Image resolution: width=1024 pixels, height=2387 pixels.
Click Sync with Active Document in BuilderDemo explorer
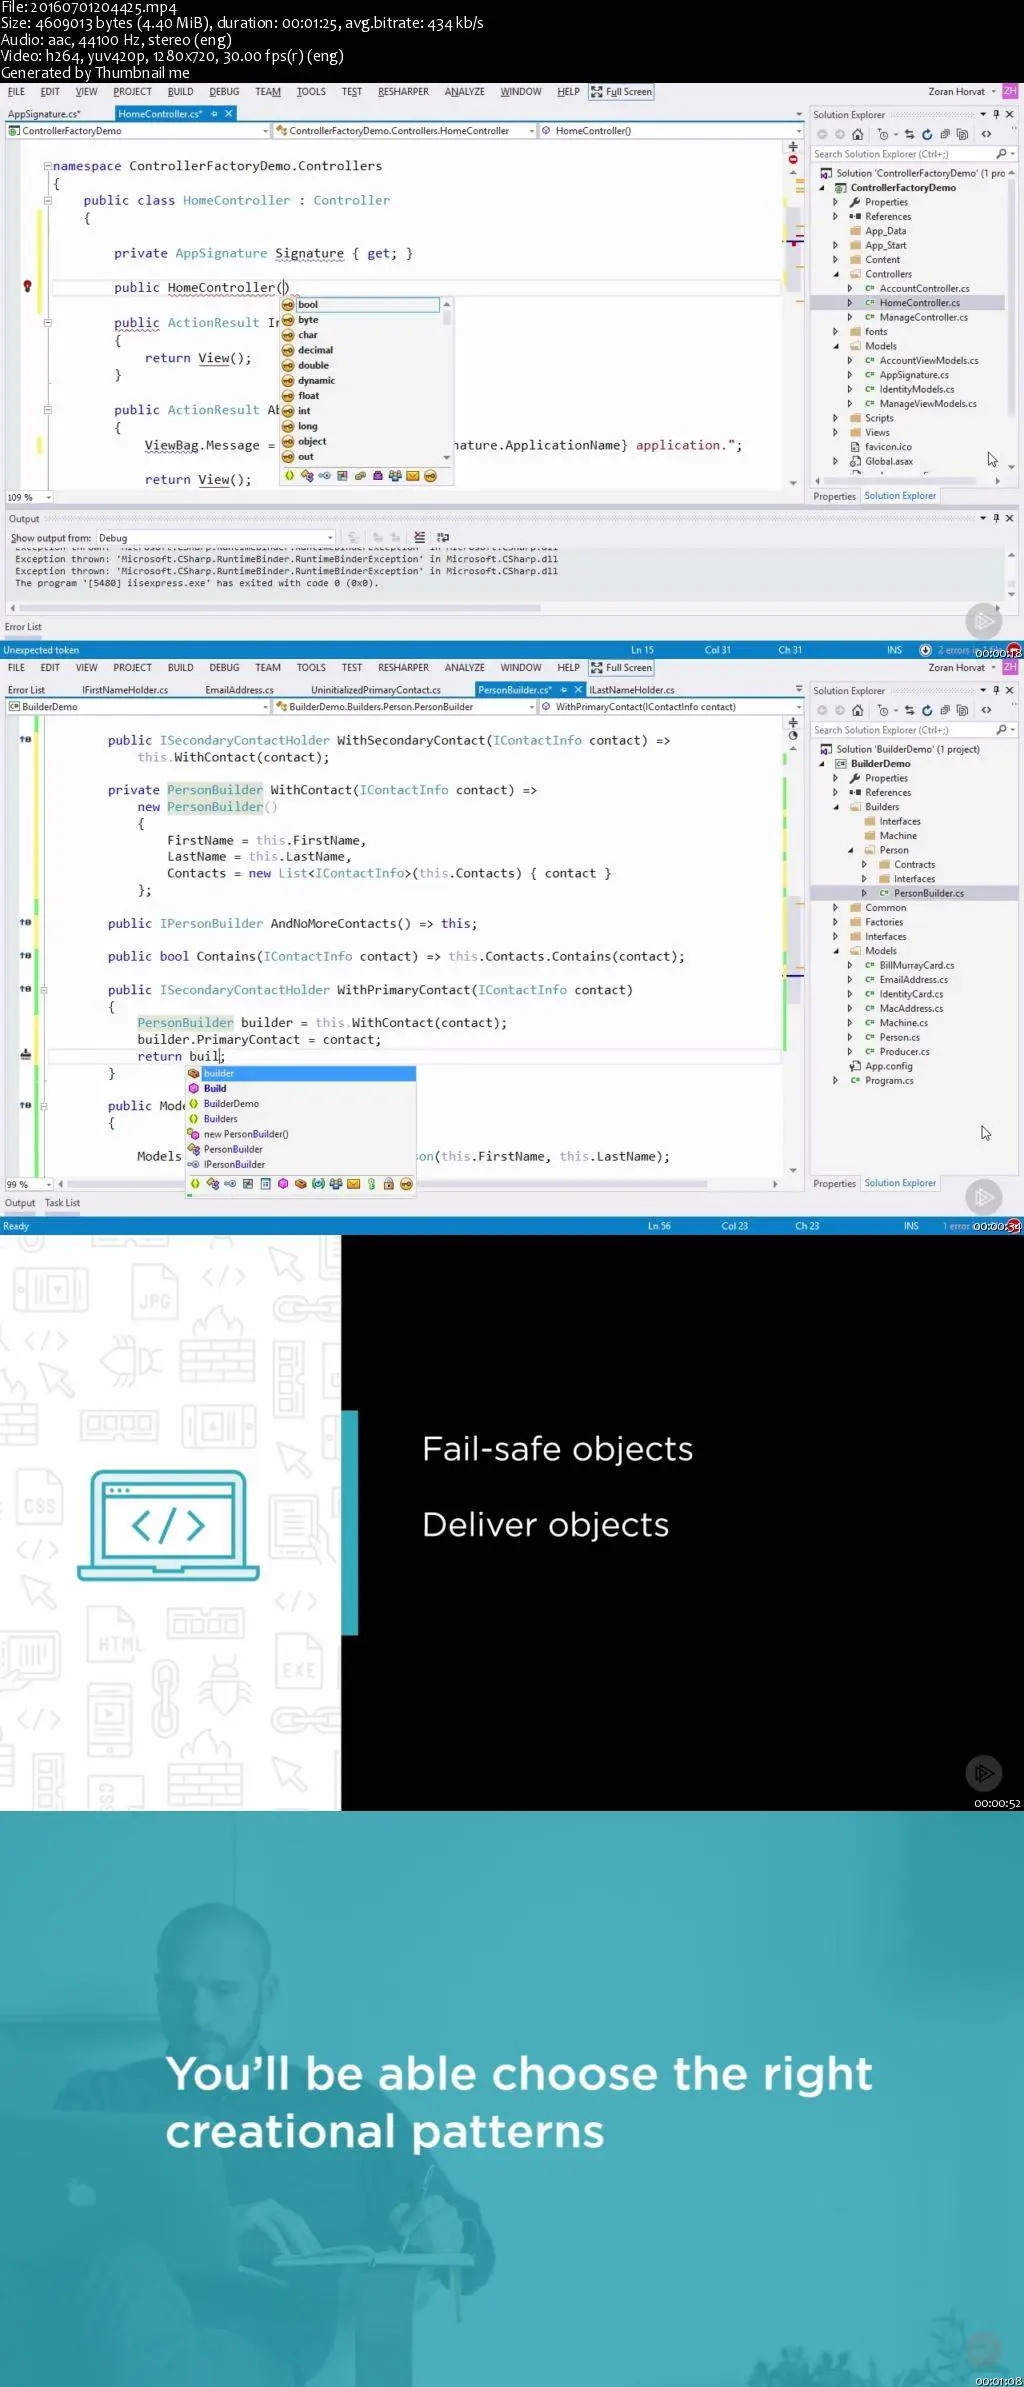coord(909,710)
